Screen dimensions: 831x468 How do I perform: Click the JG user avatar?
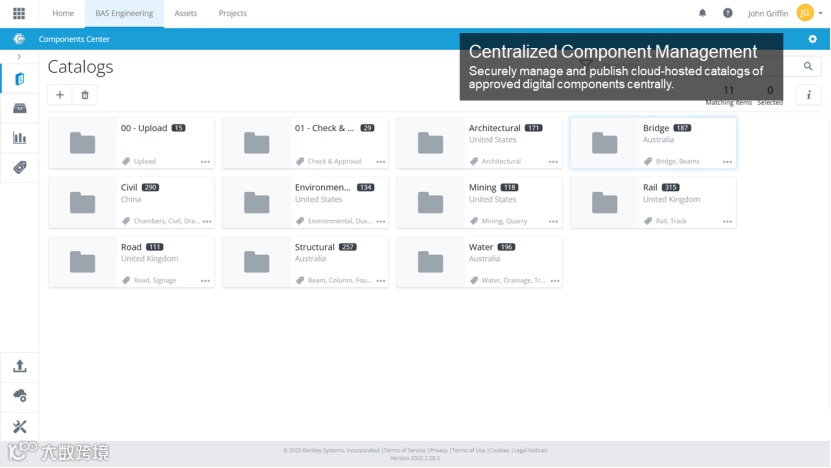pyautogui.click(x=805, y=13)
